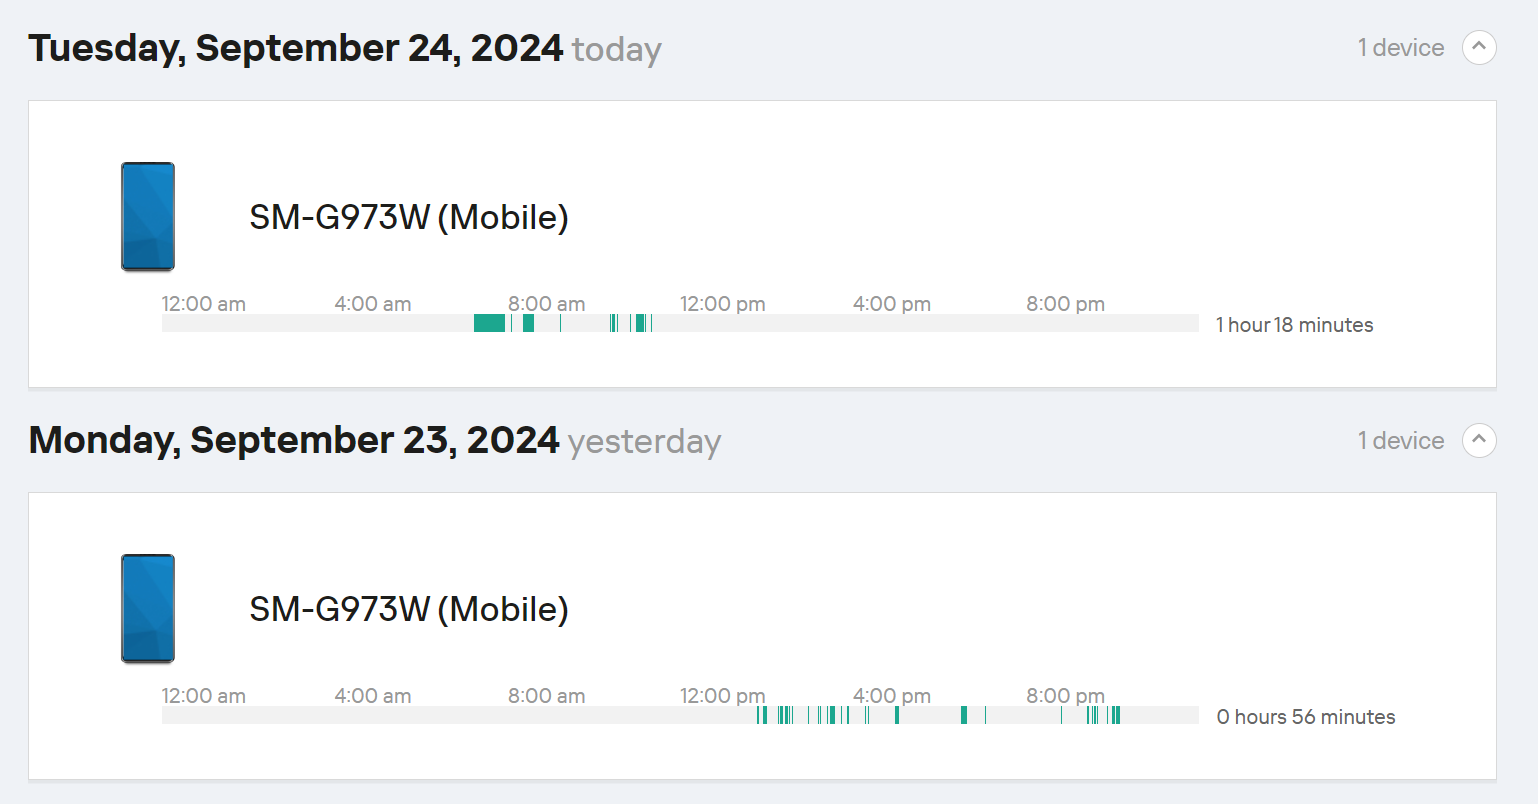Select the usage block around 6:30 pm Monday
1538x804 pixels.
coord(964,715)
